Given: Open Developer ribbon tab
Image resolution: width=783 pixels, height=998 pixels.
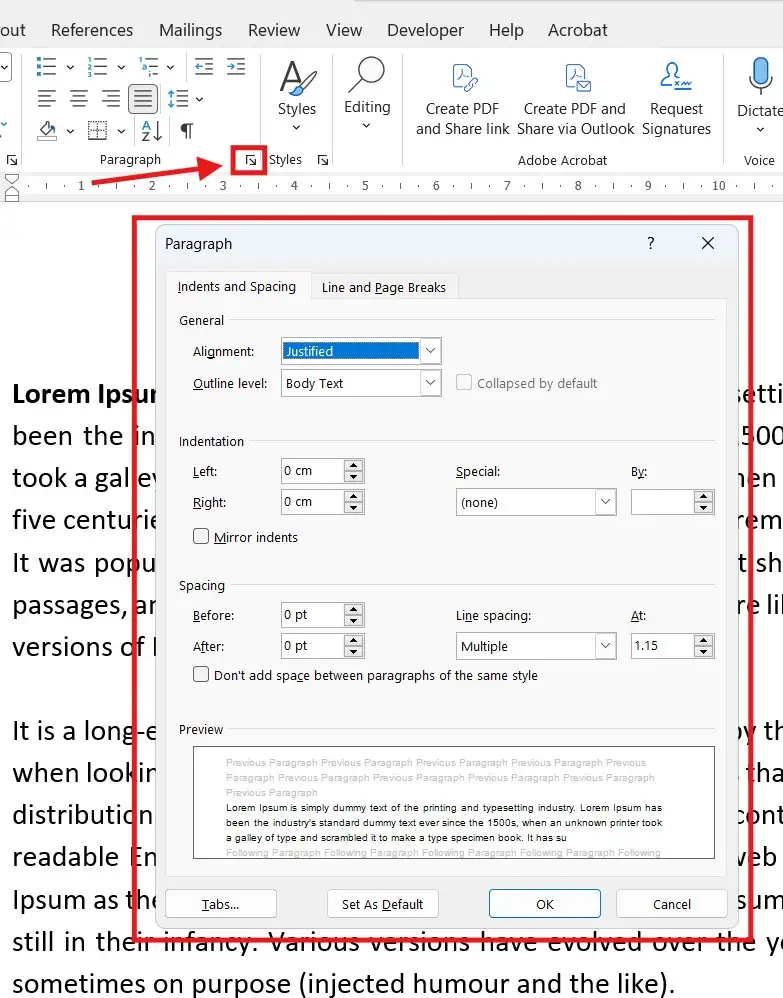Looking at the screenshot, I should click(x=425, y=30).
